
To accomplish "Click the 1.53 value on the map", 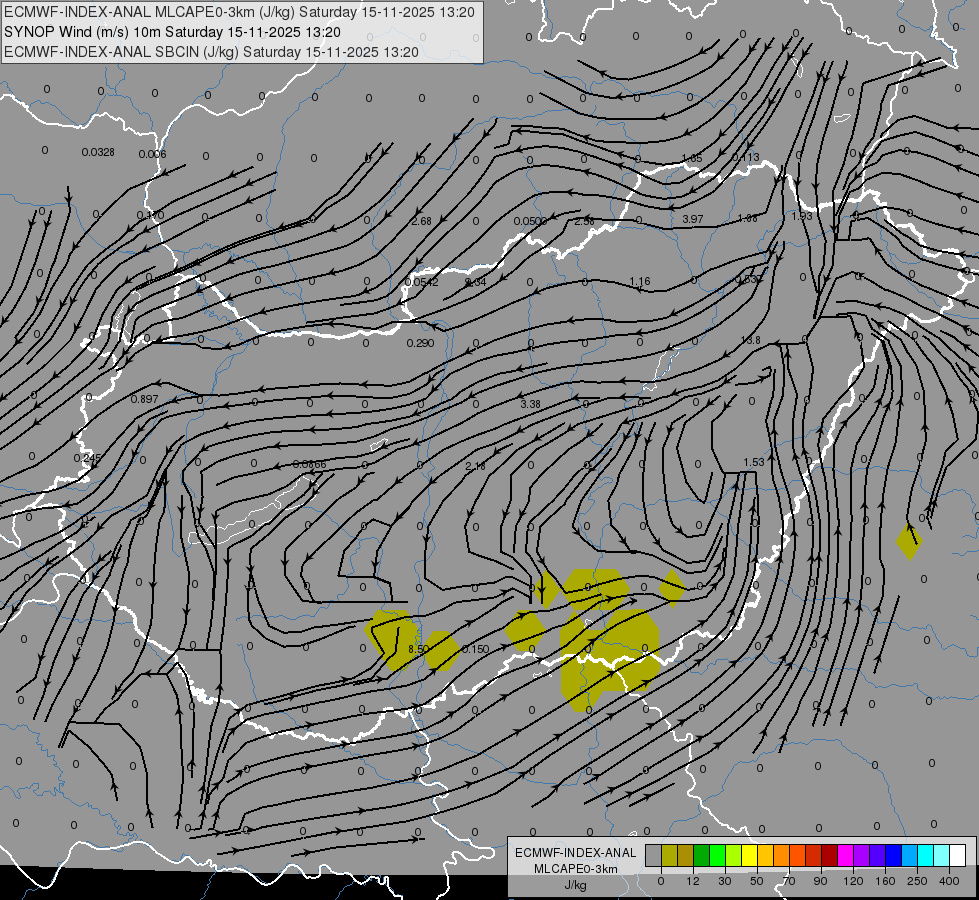I will [754, 462].
